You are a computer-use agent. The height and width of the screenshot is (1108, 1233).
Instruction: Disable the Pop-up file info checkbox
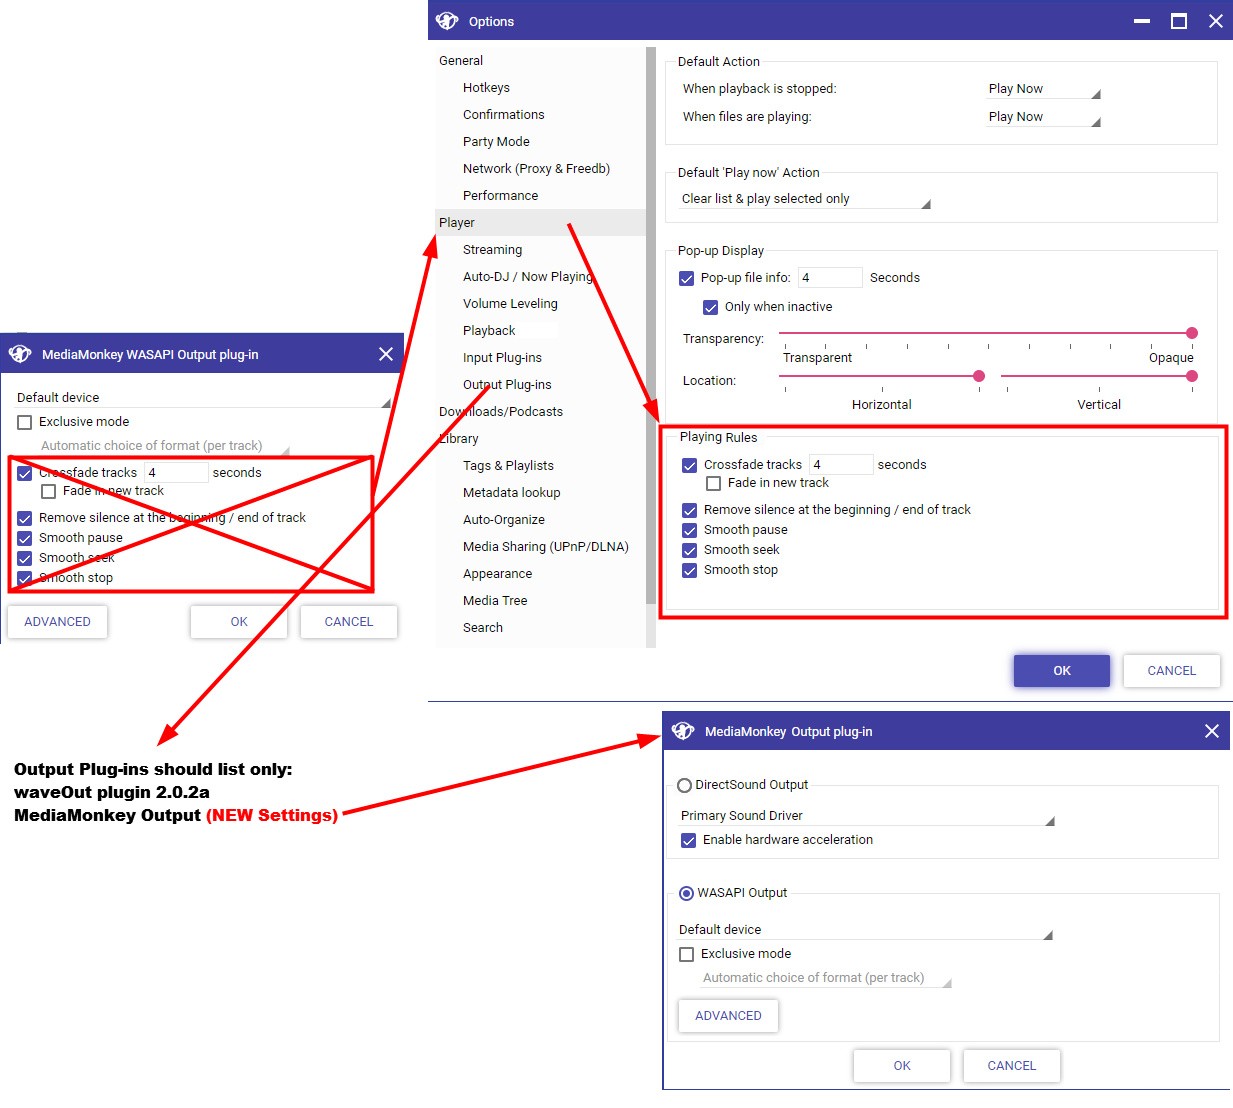click(687, 278)
